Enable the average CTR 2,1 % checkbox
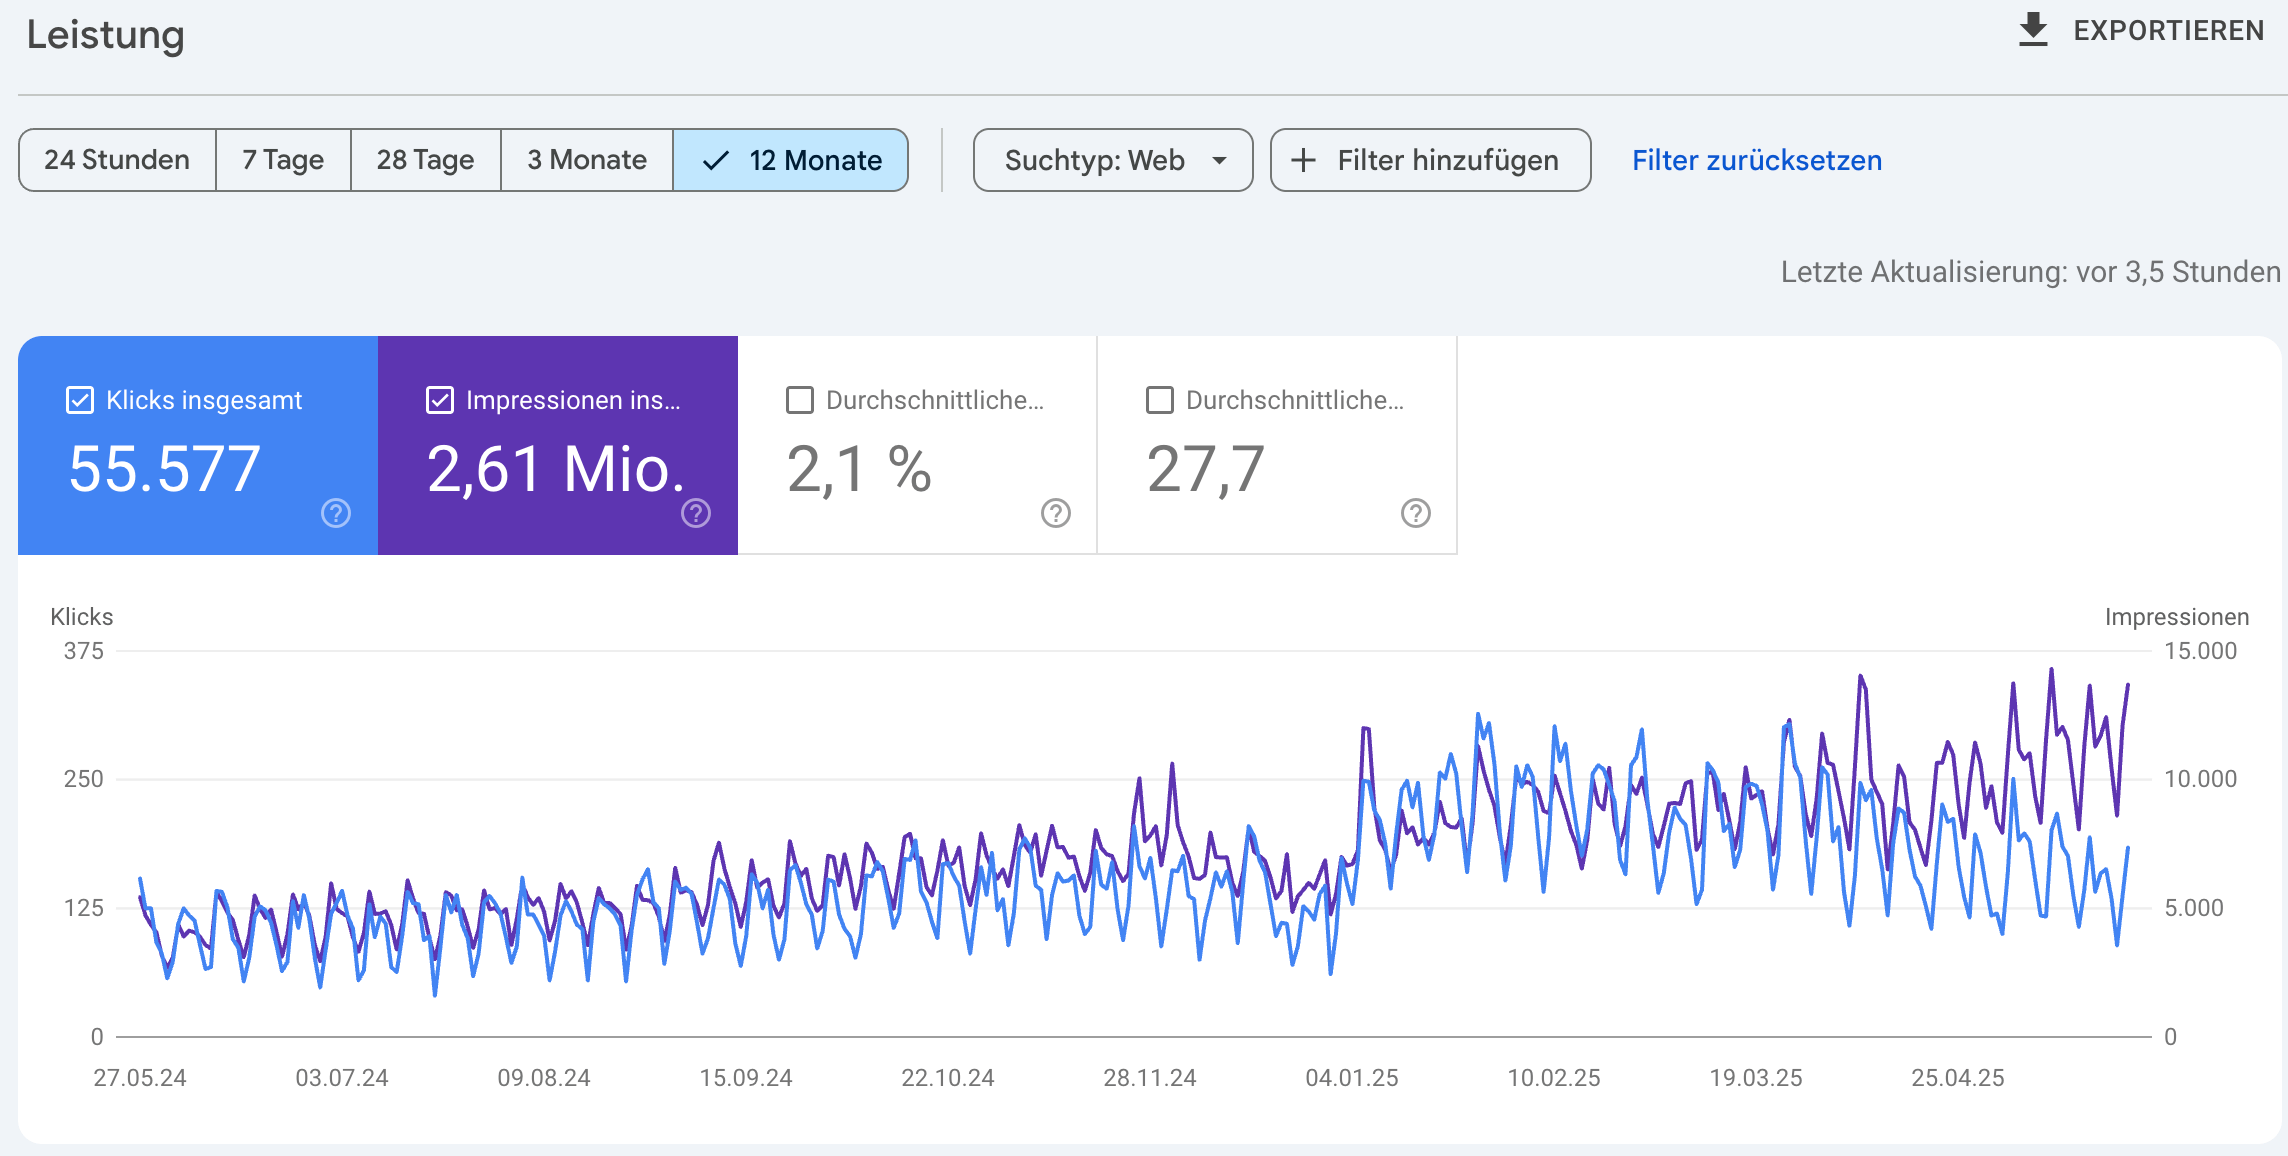The height and width of the screenshot is (1156, 2288). point(800,400)
